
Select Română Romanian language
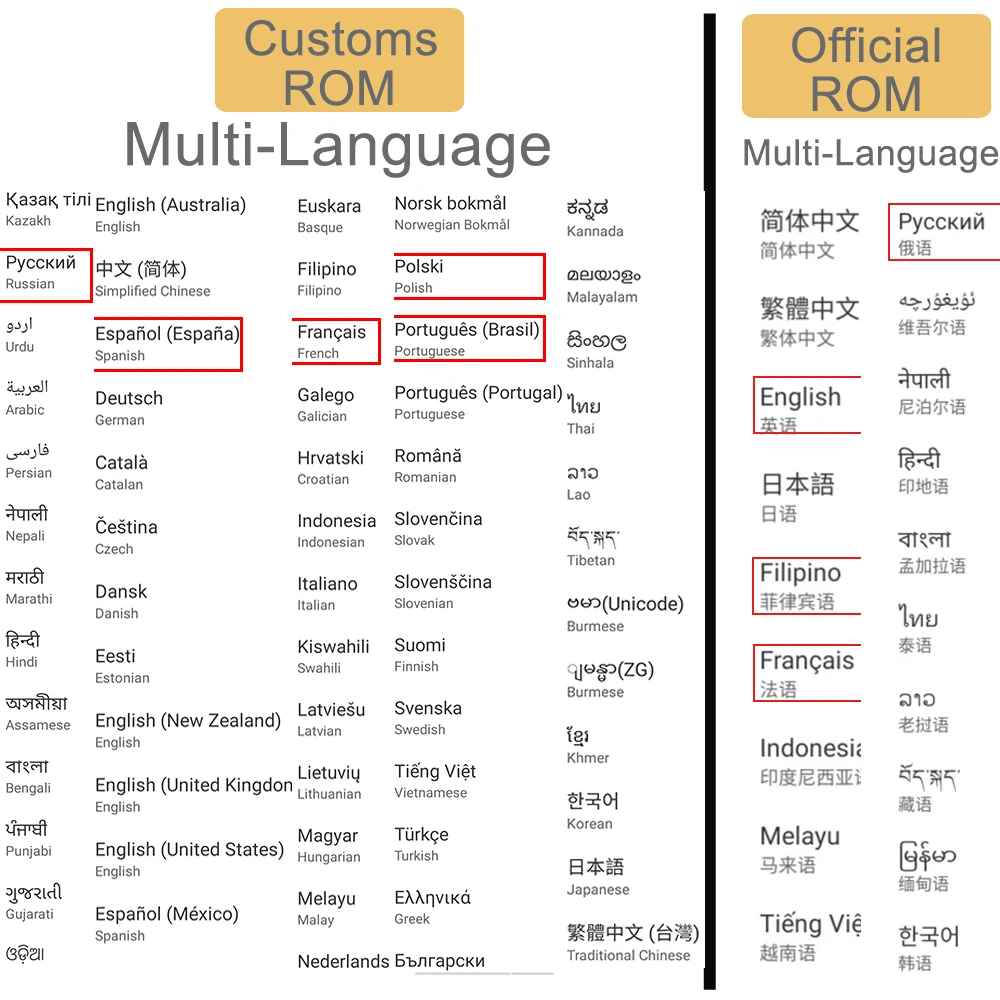click(x=428, y=466)
